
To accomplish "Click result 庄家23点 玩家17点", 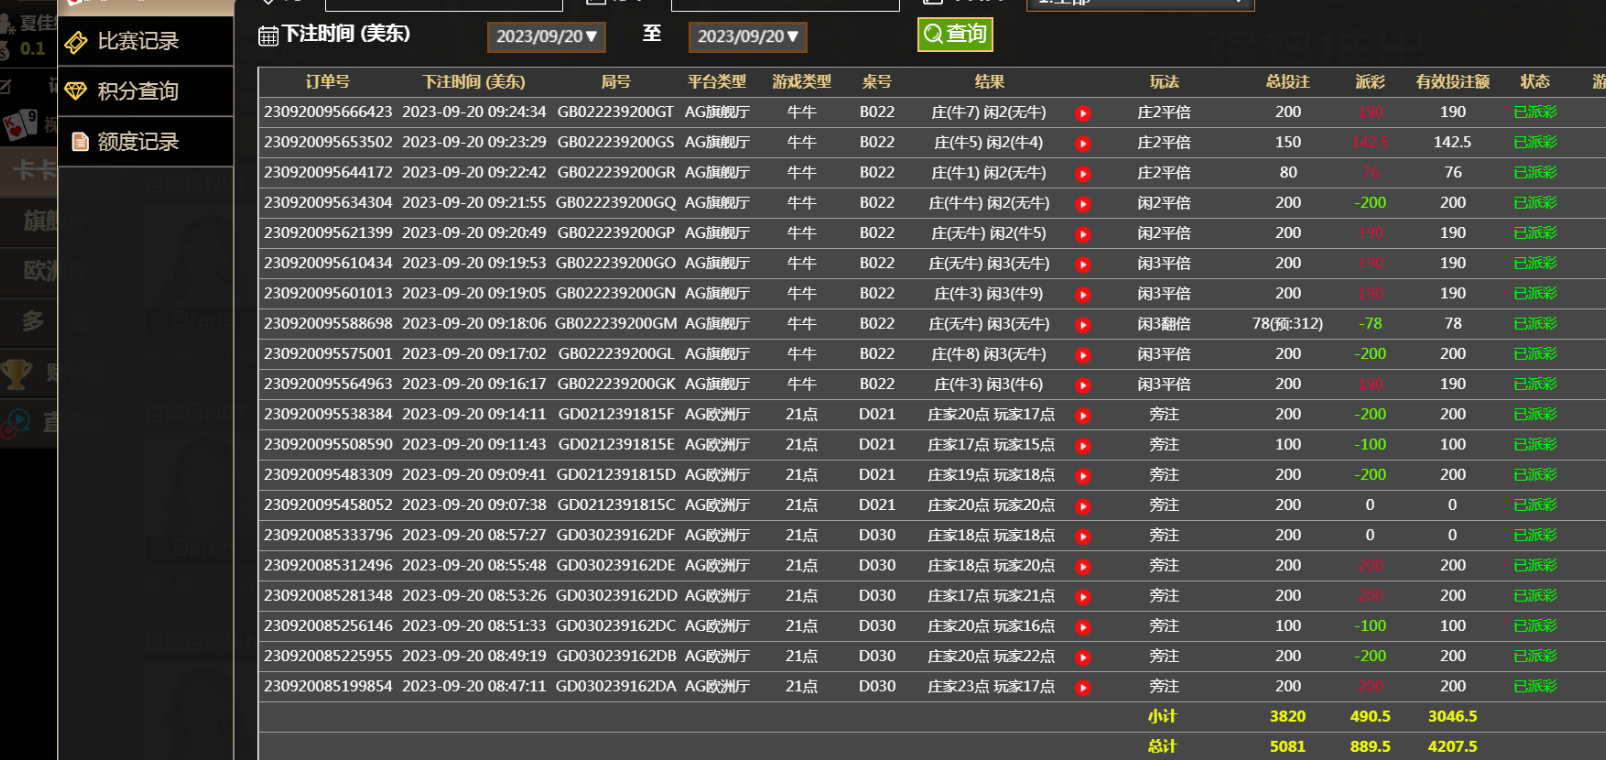I will point(991,686).
